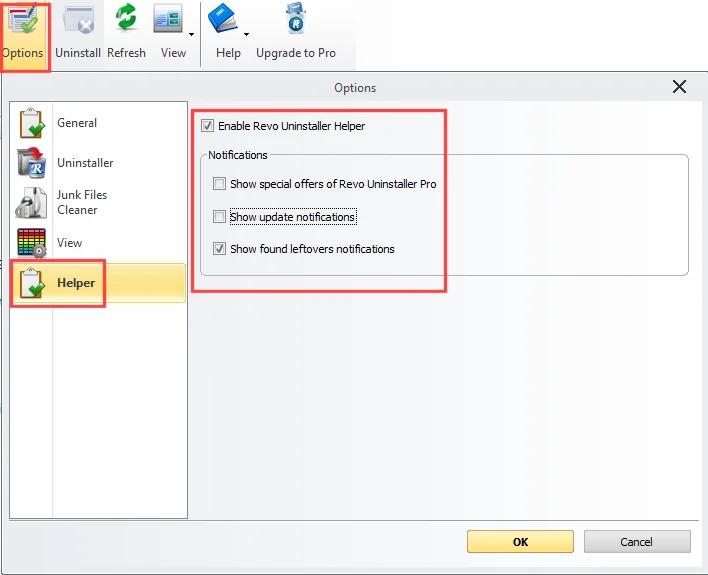Viewport: 708px width, 575px height.
Task: Click the green Refresh arrows icon
Action: coord(126,18)
